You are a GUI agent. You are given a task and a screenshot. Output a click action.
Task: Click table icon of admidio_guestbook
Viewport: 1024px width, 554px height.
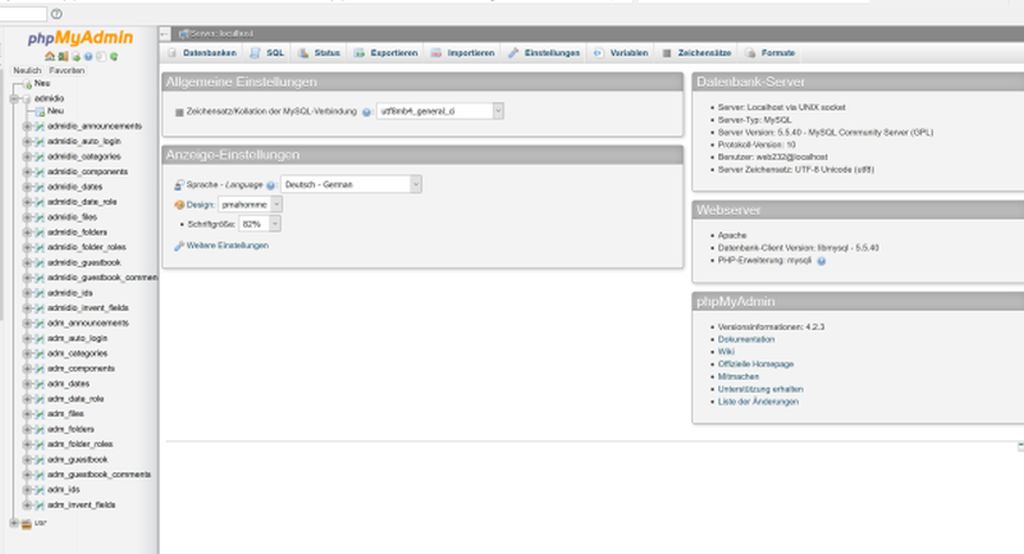pyautogui.click(x=39, y=263)
